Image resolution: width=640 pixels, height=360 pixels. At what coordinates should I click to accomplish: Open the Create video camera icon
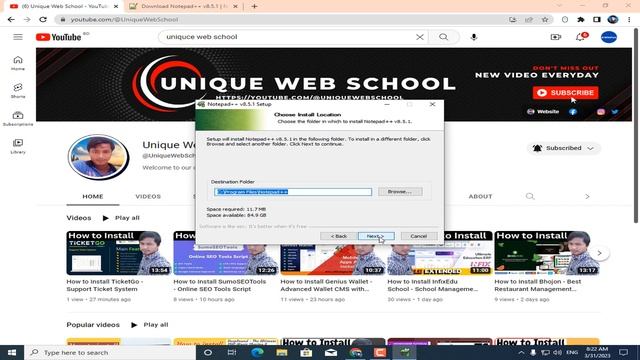point(556,37)
